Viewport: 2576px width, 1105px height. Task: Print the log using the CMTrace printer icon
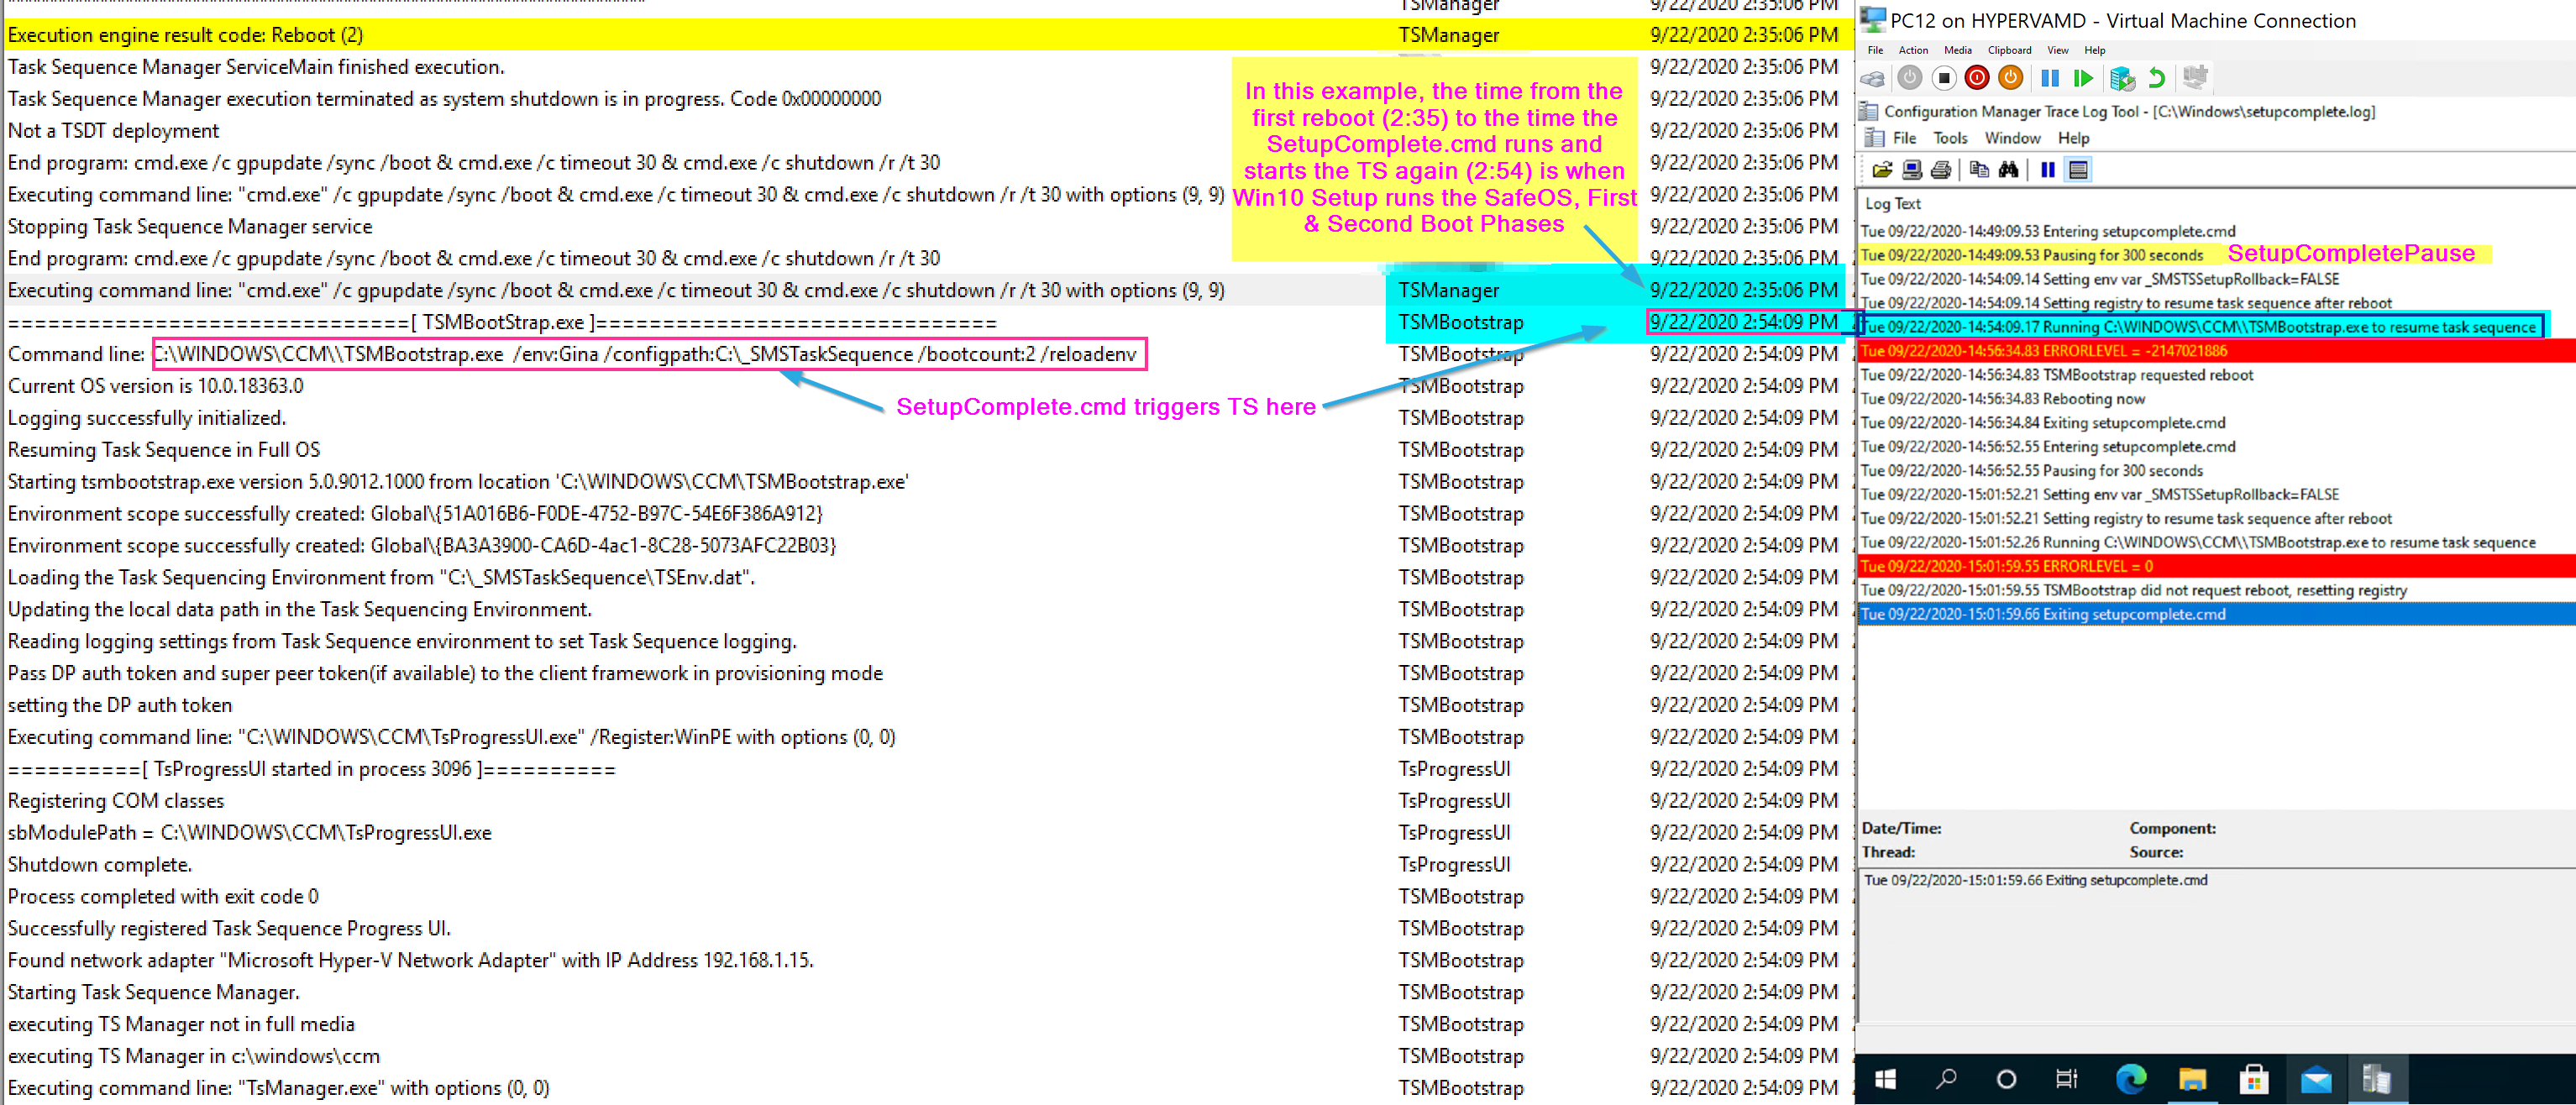tap(1941, 170)
